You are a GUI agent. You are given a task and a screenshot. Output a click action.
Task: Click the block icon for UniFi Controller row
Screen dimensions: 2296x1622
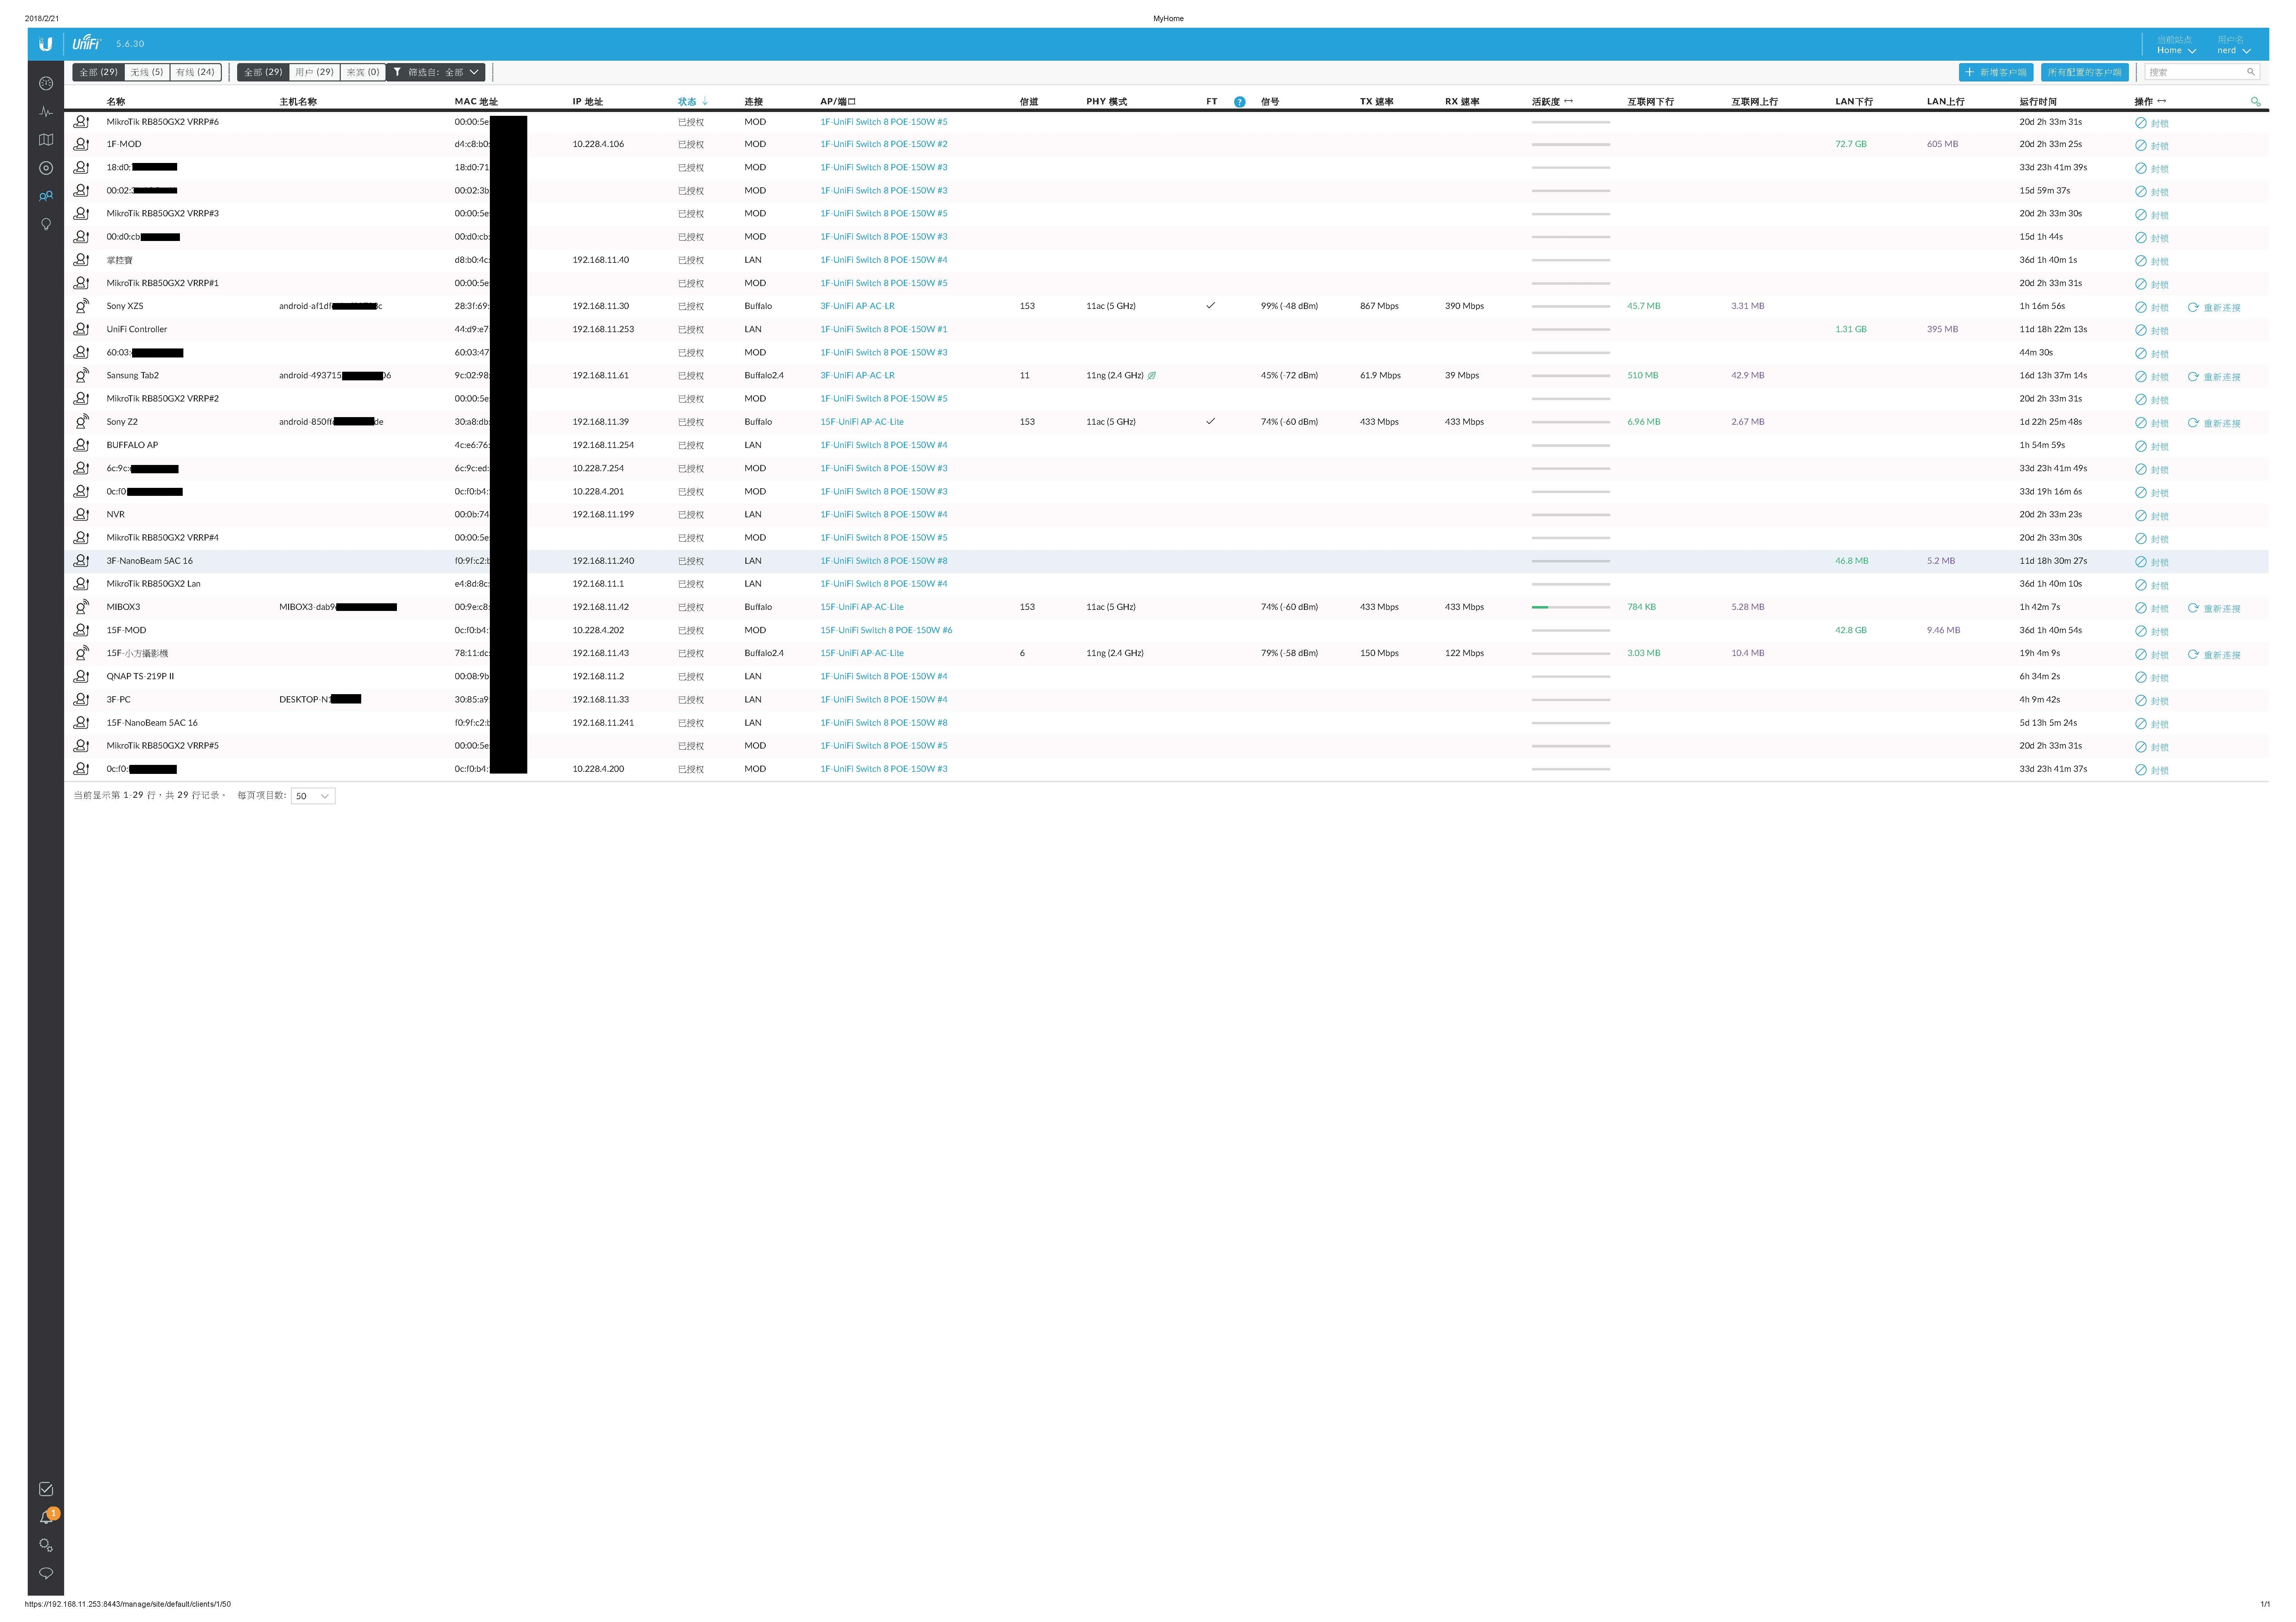click(2141, 330)
